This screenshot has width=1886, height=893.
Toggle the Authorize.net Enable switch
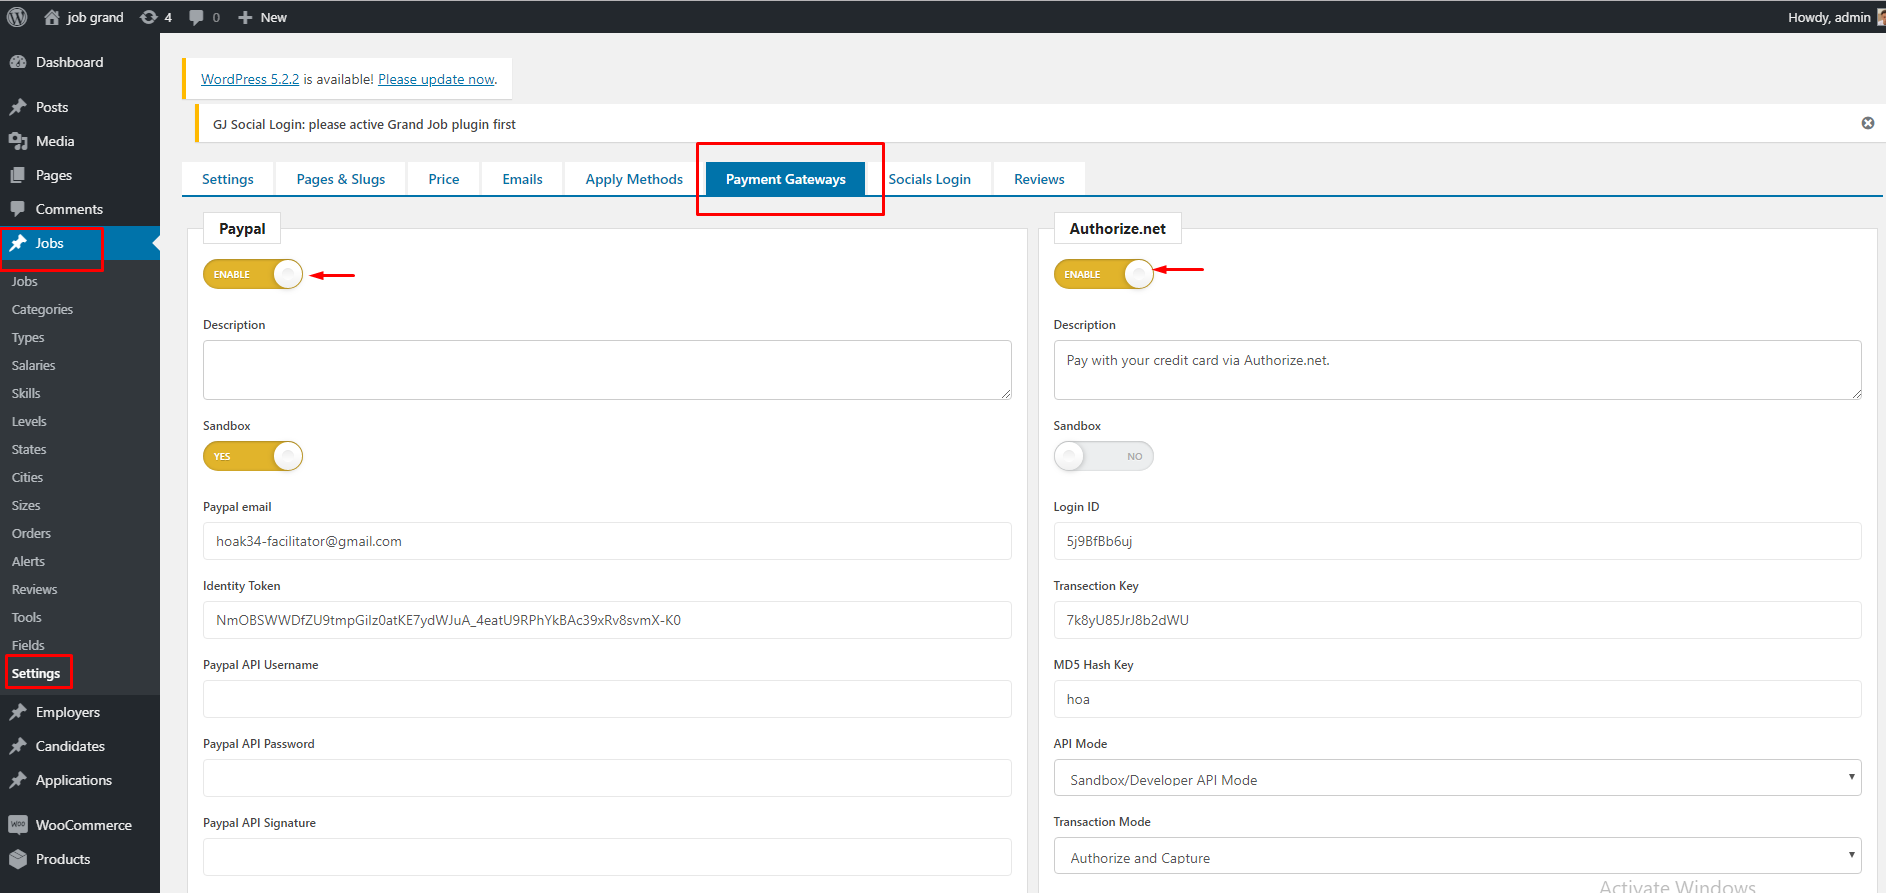(1103, 274)
